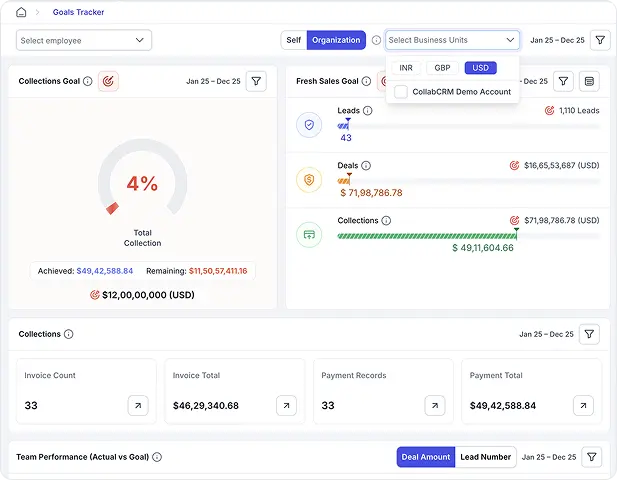Click the green Collections progress bar
617x480 pixels.
pos(426,236)
